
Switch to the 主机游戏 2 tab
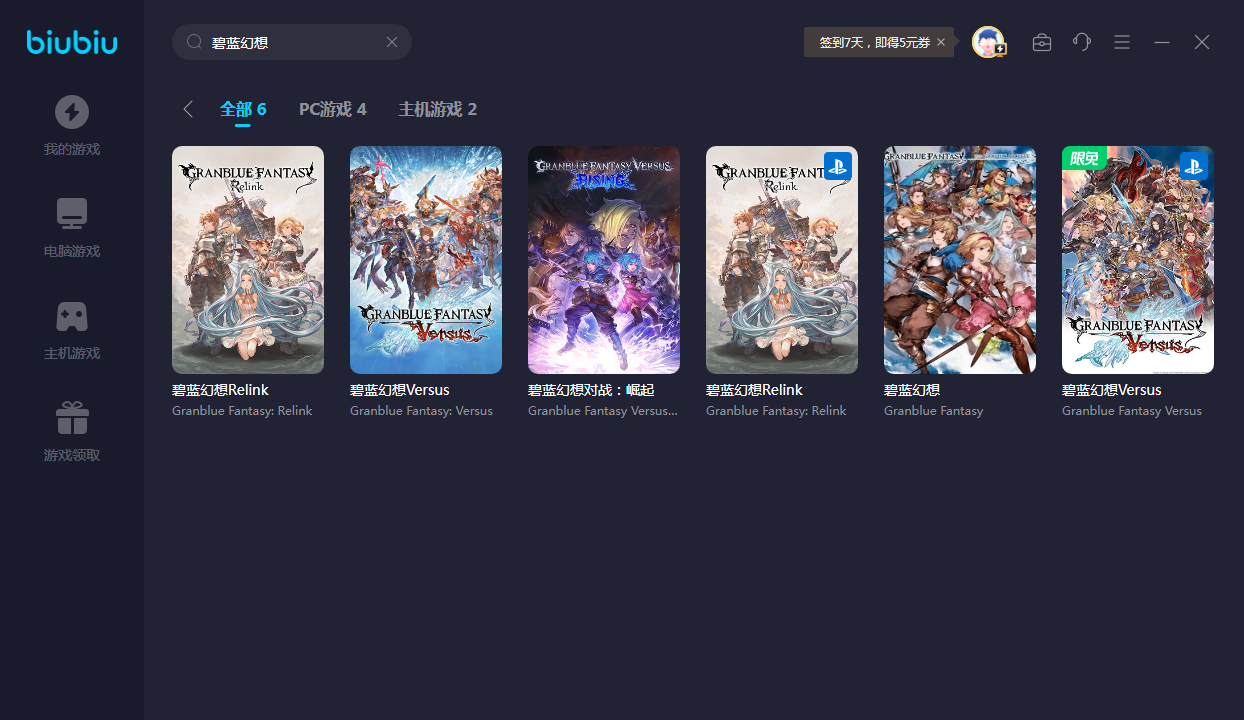[438, 109]
